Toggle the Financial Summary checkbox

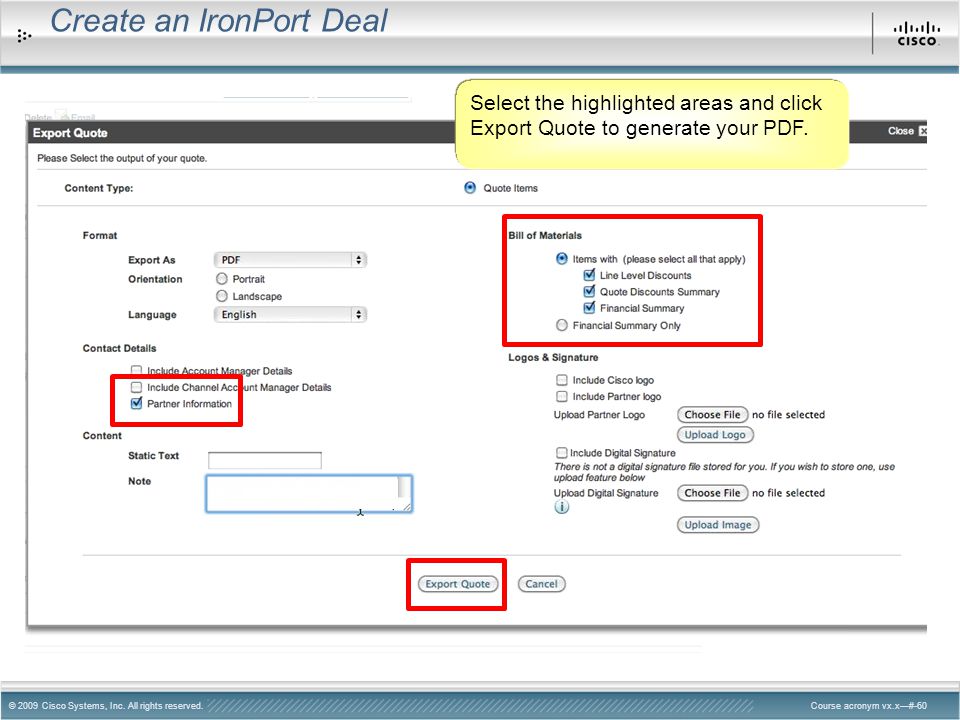pyautogui.click(x=589, y=307)
